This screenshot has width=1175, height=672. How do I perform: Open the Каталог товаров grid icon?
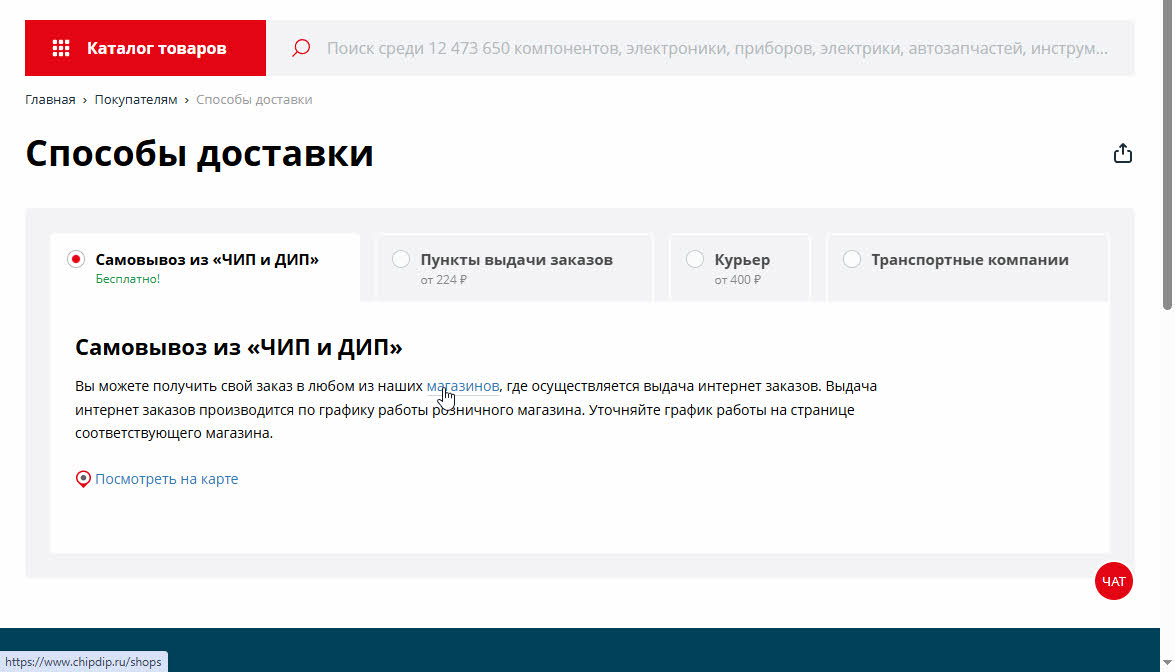61,48
